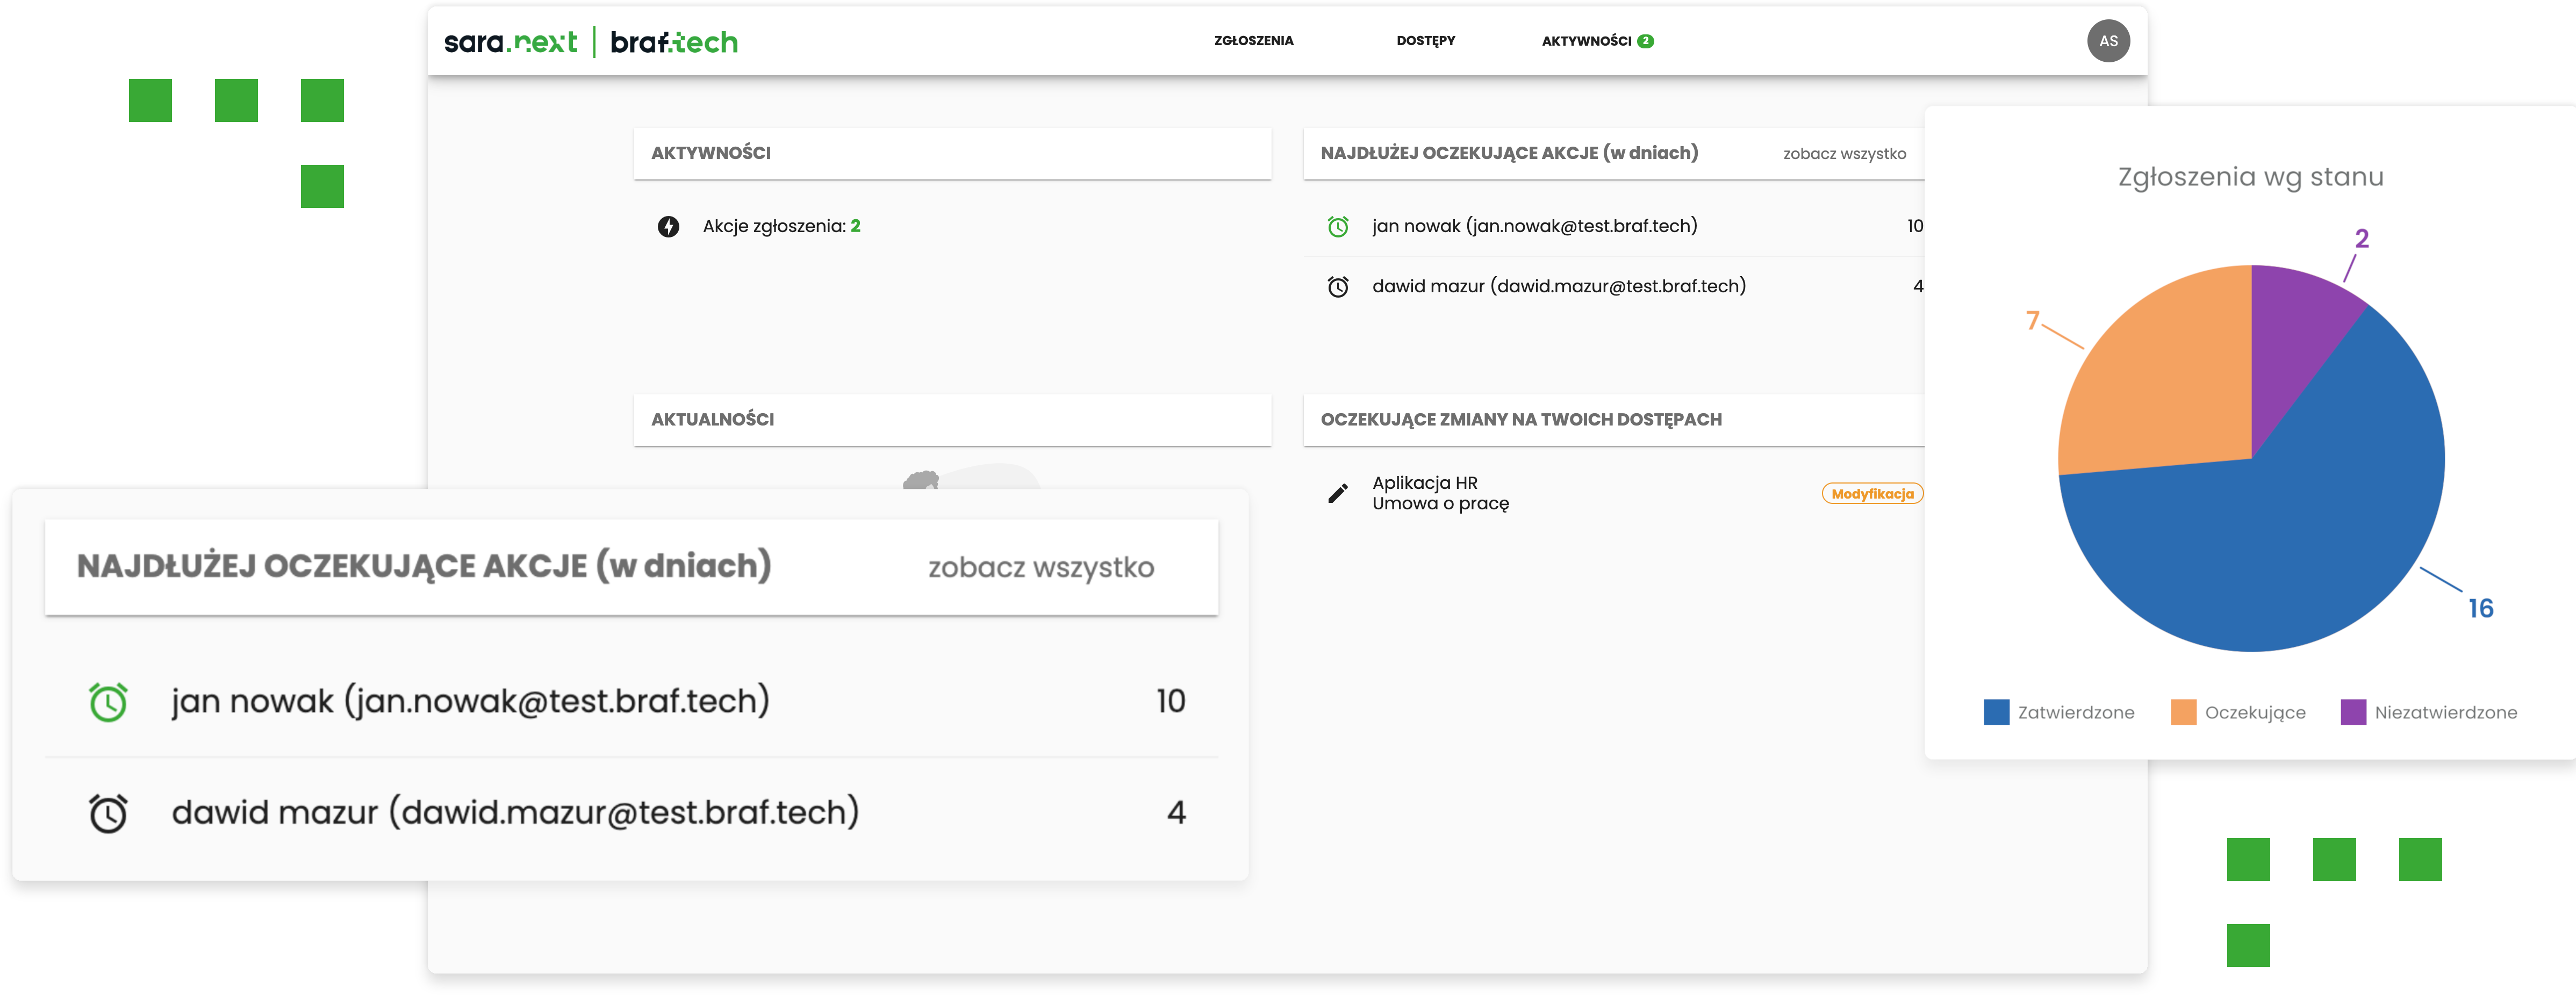Toggle the Oczekujące orange legend swatch
This screenshot has width=2576, height=995.
[x=2183, y=712]
